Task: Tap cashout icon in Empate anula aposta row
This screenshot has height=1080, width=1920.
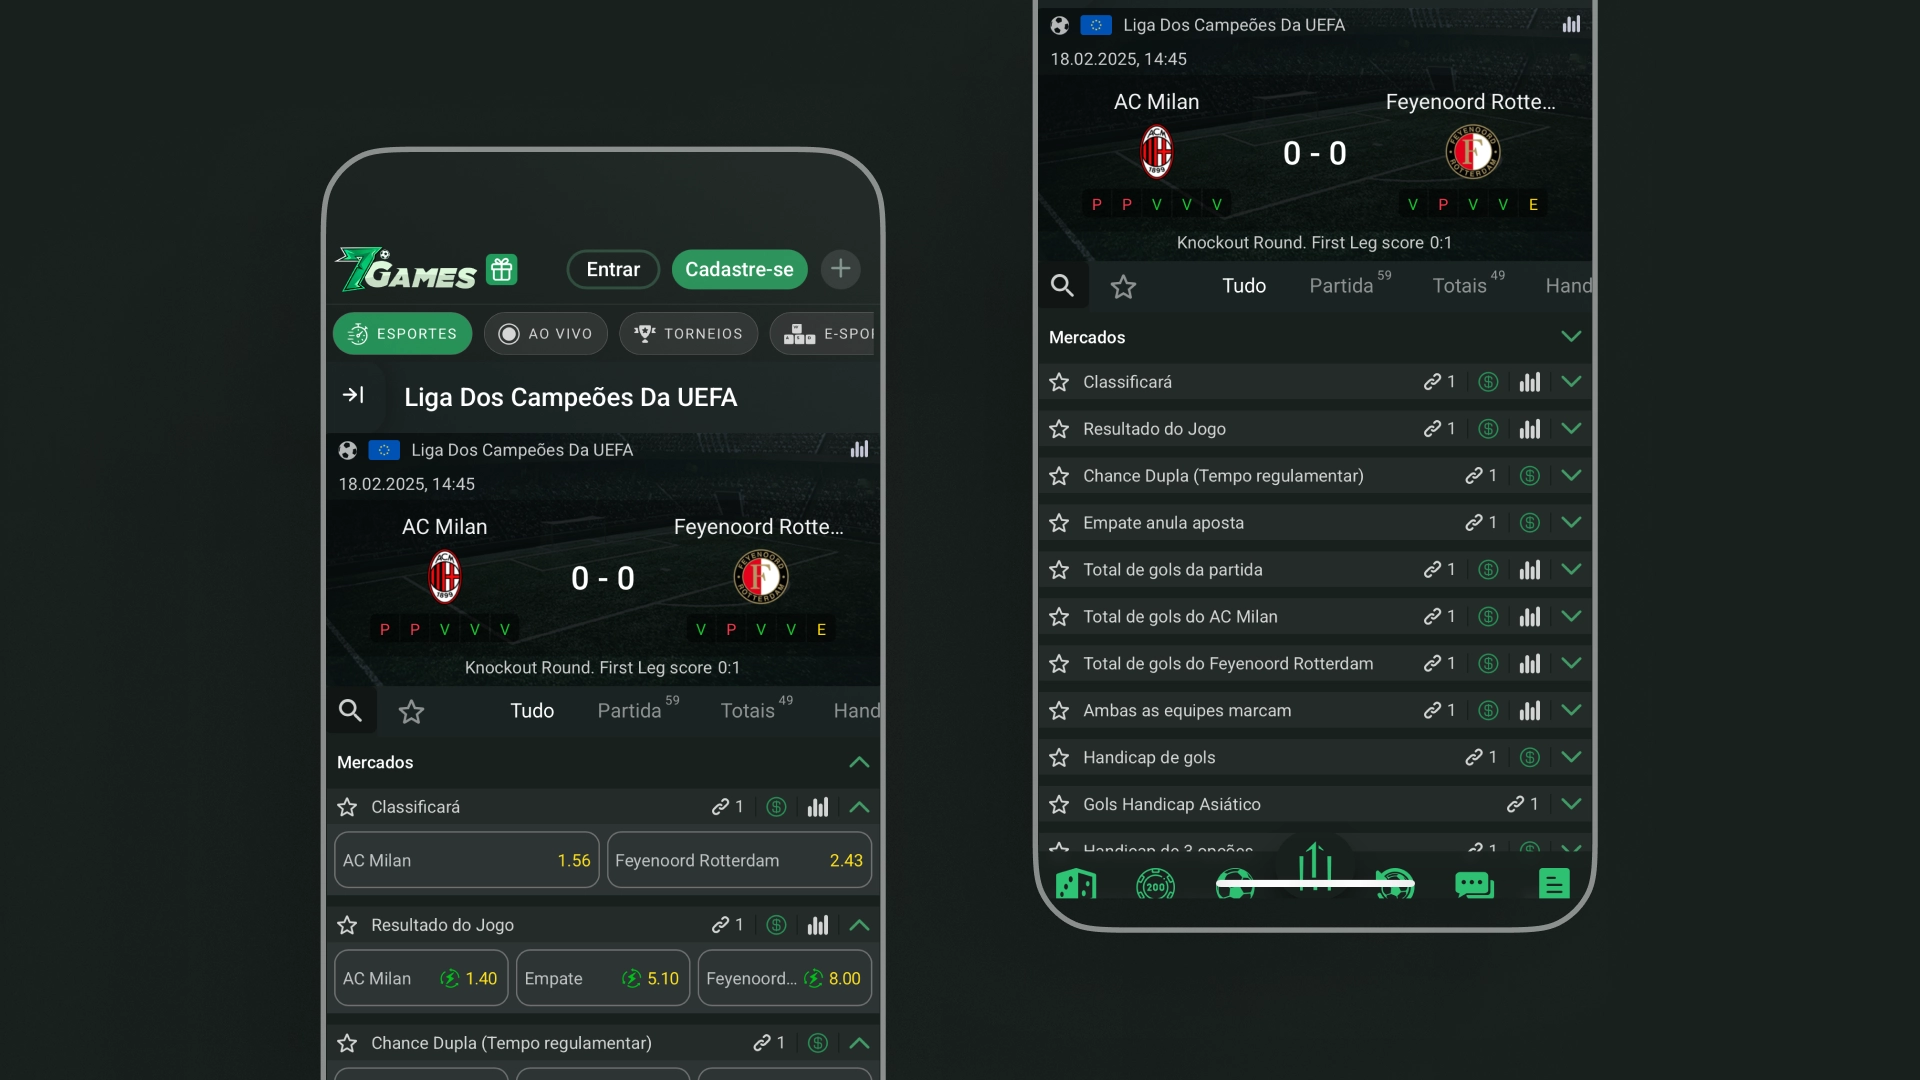Action: [x=1530, y=523]
